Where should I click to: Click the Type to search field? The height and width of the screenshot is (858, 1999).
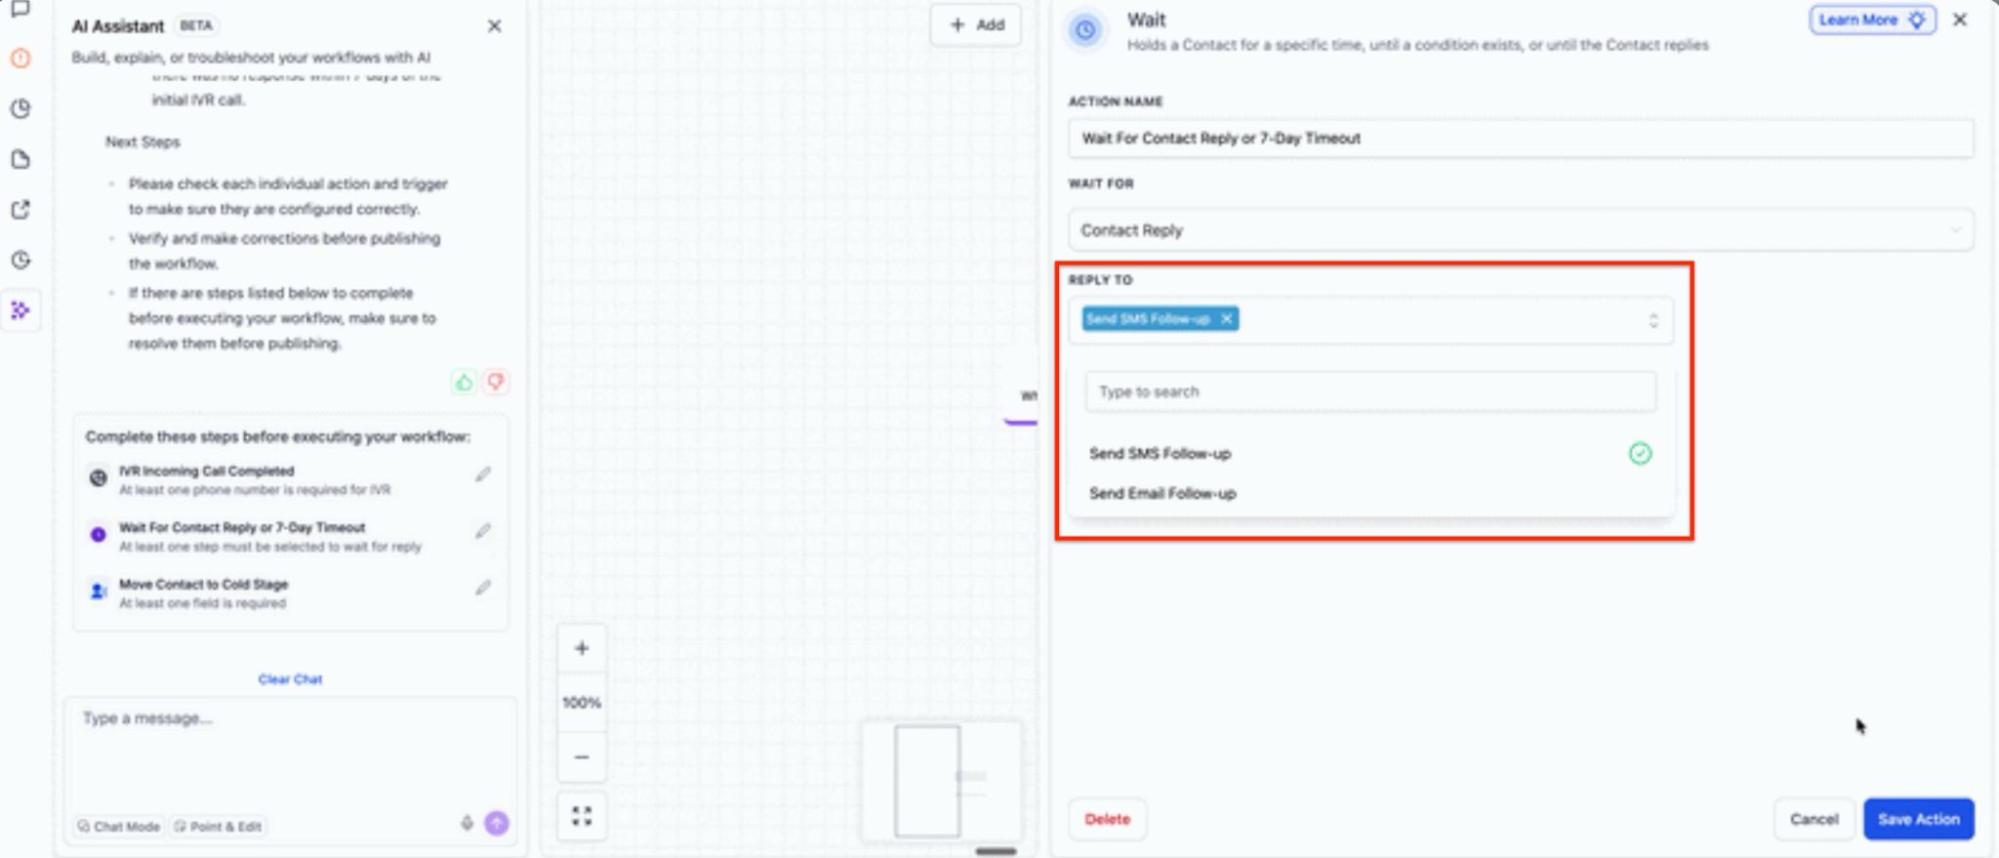click(1369, 392)
